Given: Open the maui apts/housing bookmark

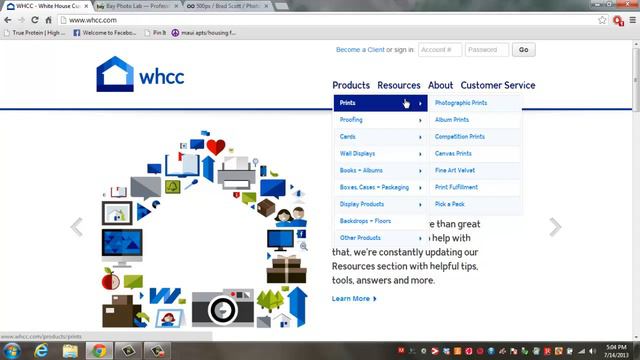Looking at the screenshot, I should (x=203, y=33).
